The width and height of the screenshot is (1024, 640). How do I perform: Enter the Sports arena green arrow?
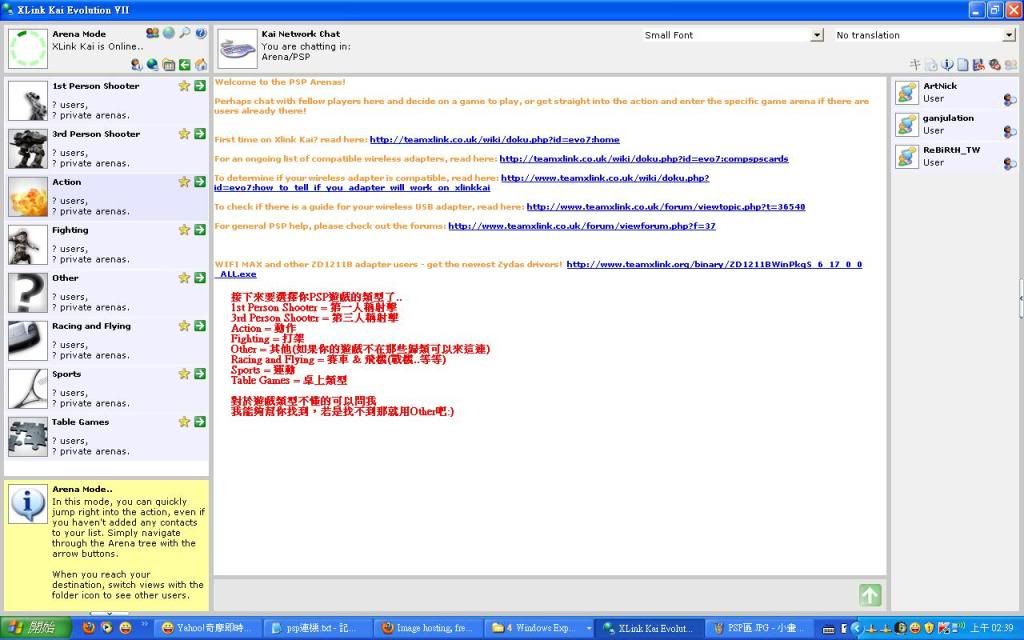(x=200, y=374)
